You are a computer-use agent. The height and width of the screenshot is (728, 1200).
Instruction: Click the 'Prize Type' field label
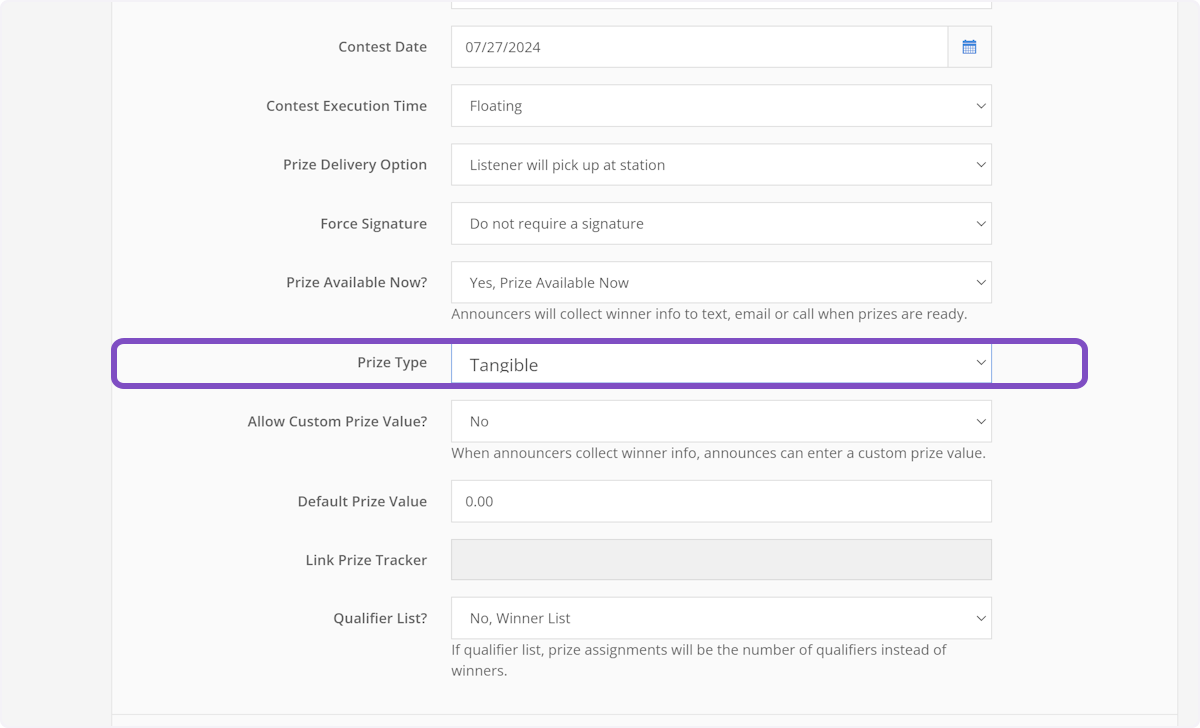[x=391, y=363]
